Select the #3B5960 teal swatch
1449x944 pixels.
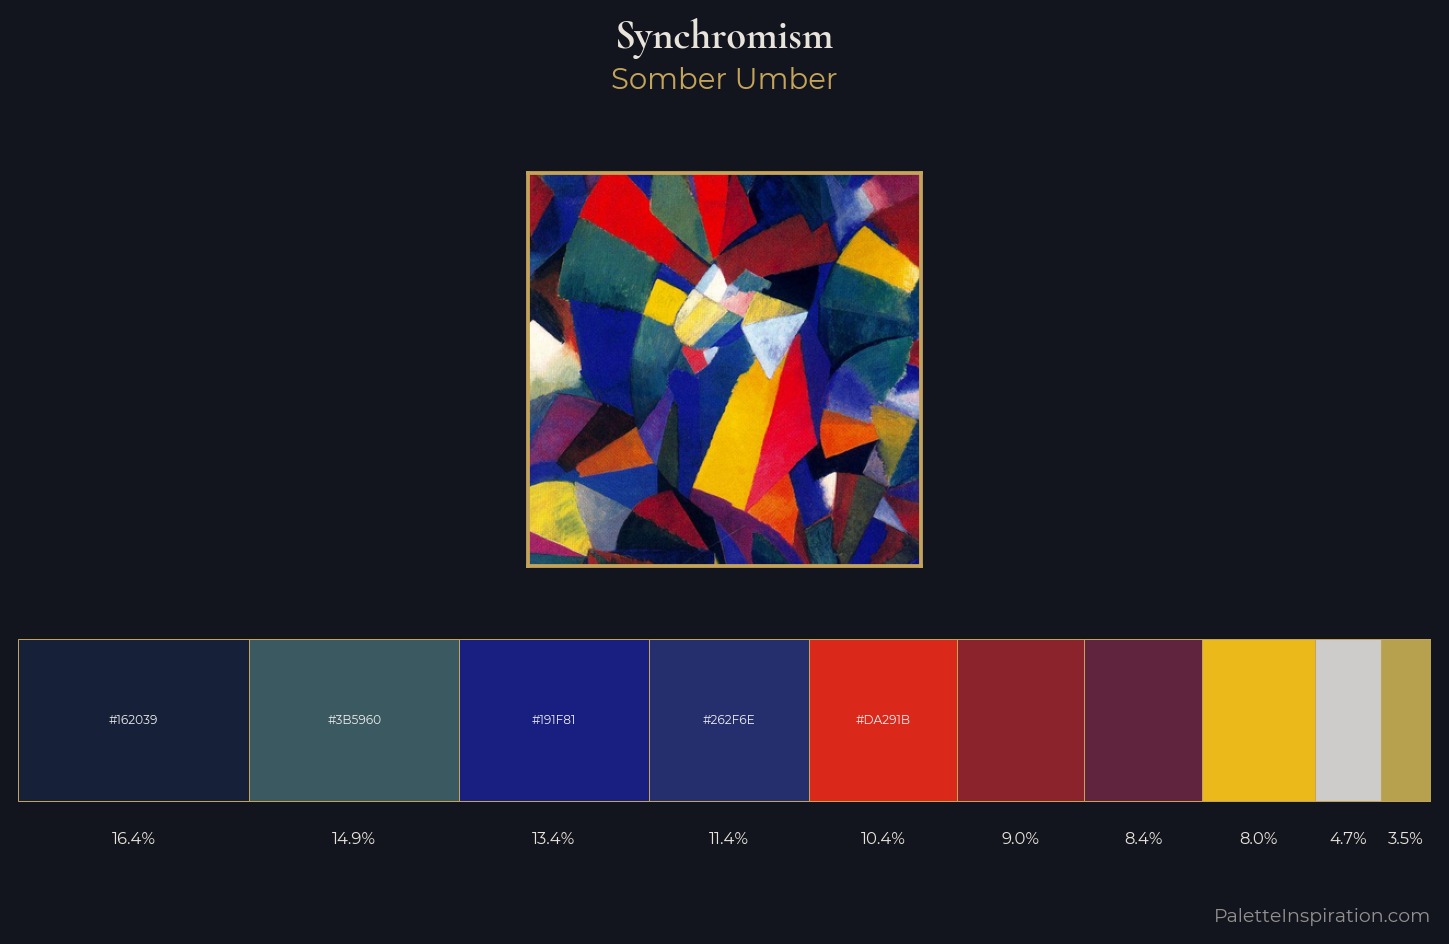[354, 720]
